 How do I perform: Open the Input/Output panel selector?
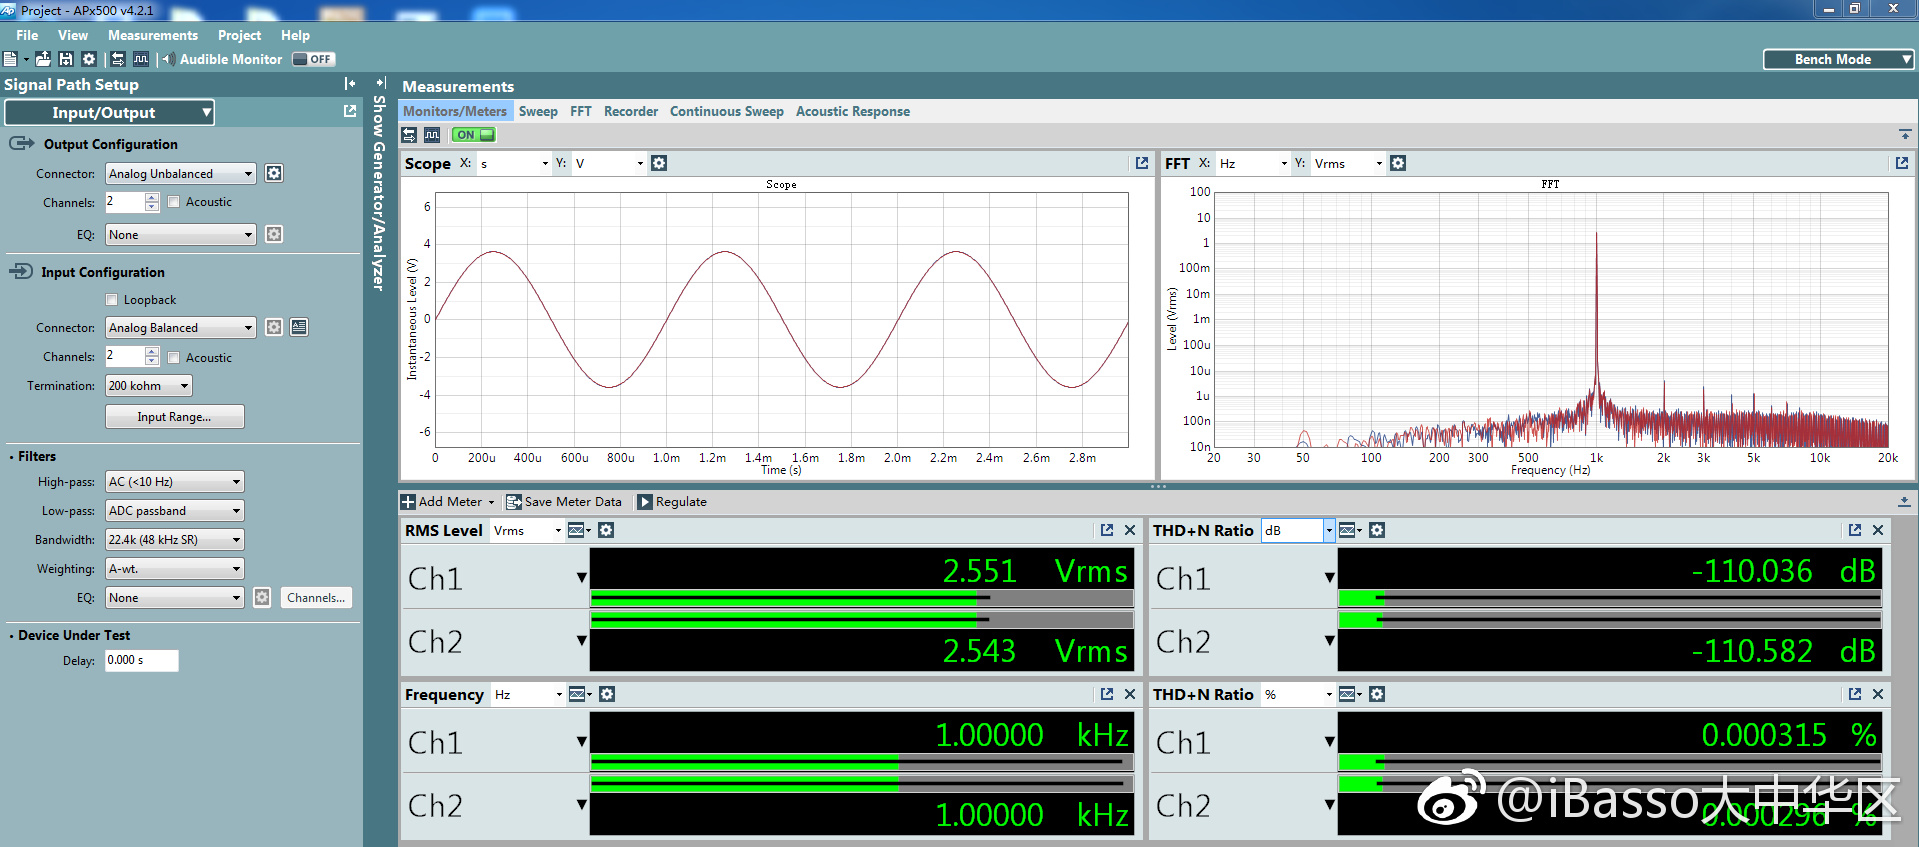pos(108,112)
